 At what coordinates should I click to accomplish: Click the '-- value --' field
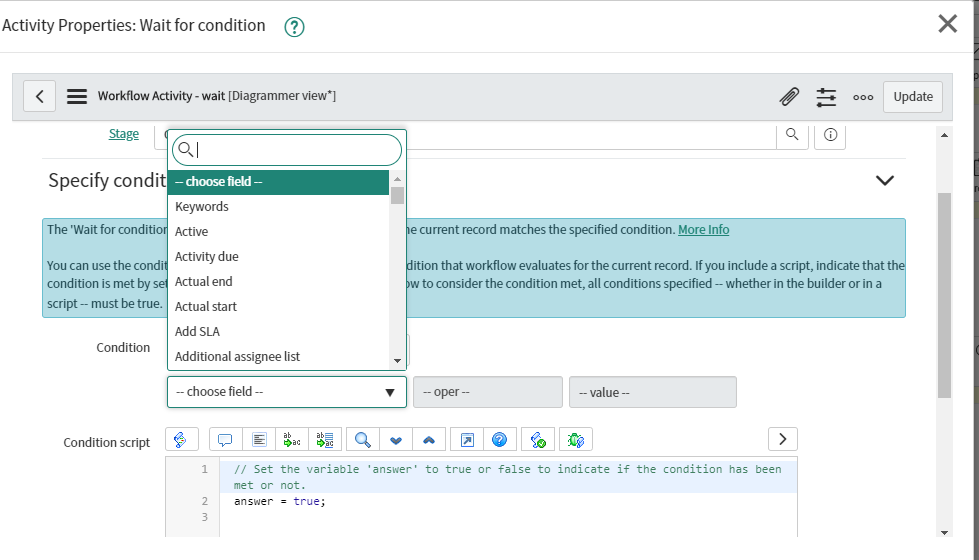click(x=652, y=392)
